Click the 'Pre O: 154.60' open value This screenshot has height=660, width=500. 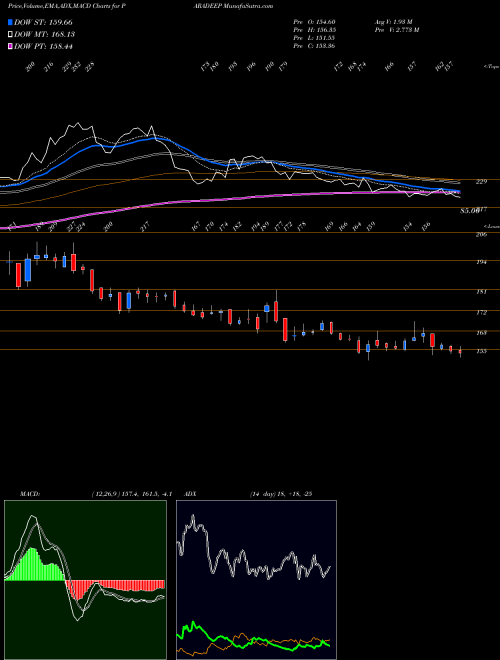coord(314,22)
